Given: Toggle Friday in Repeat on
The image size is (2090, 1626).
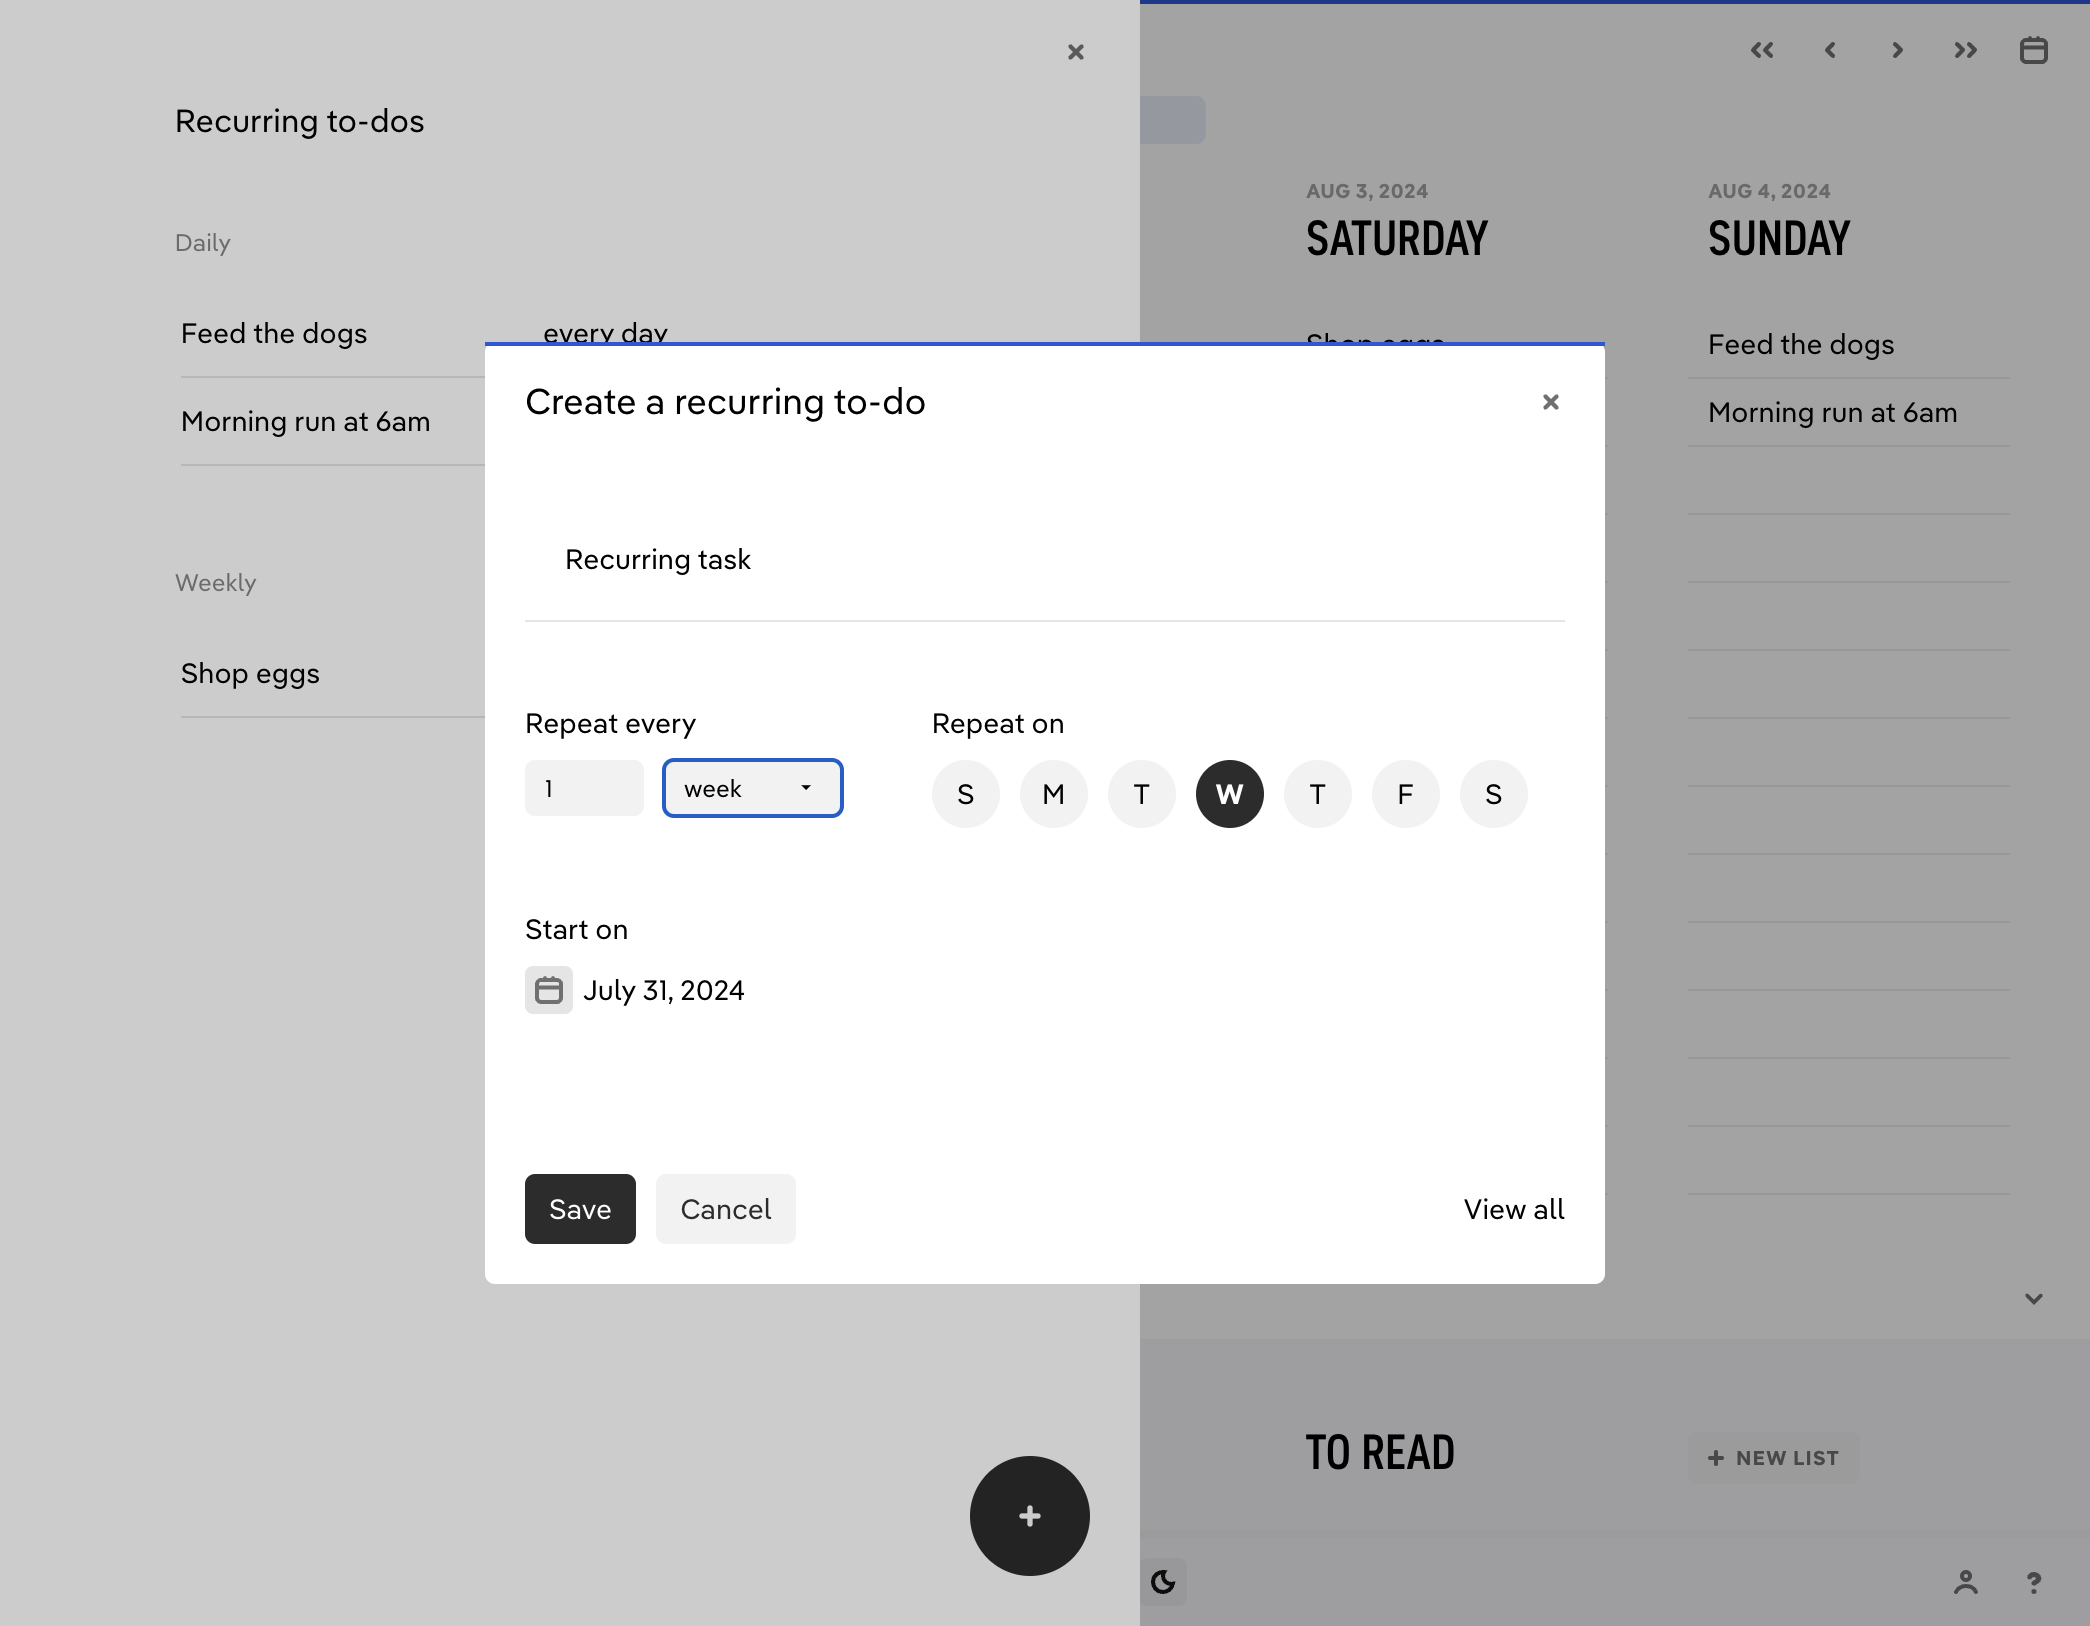Looking at the screenshot, I should (1406, 794).
